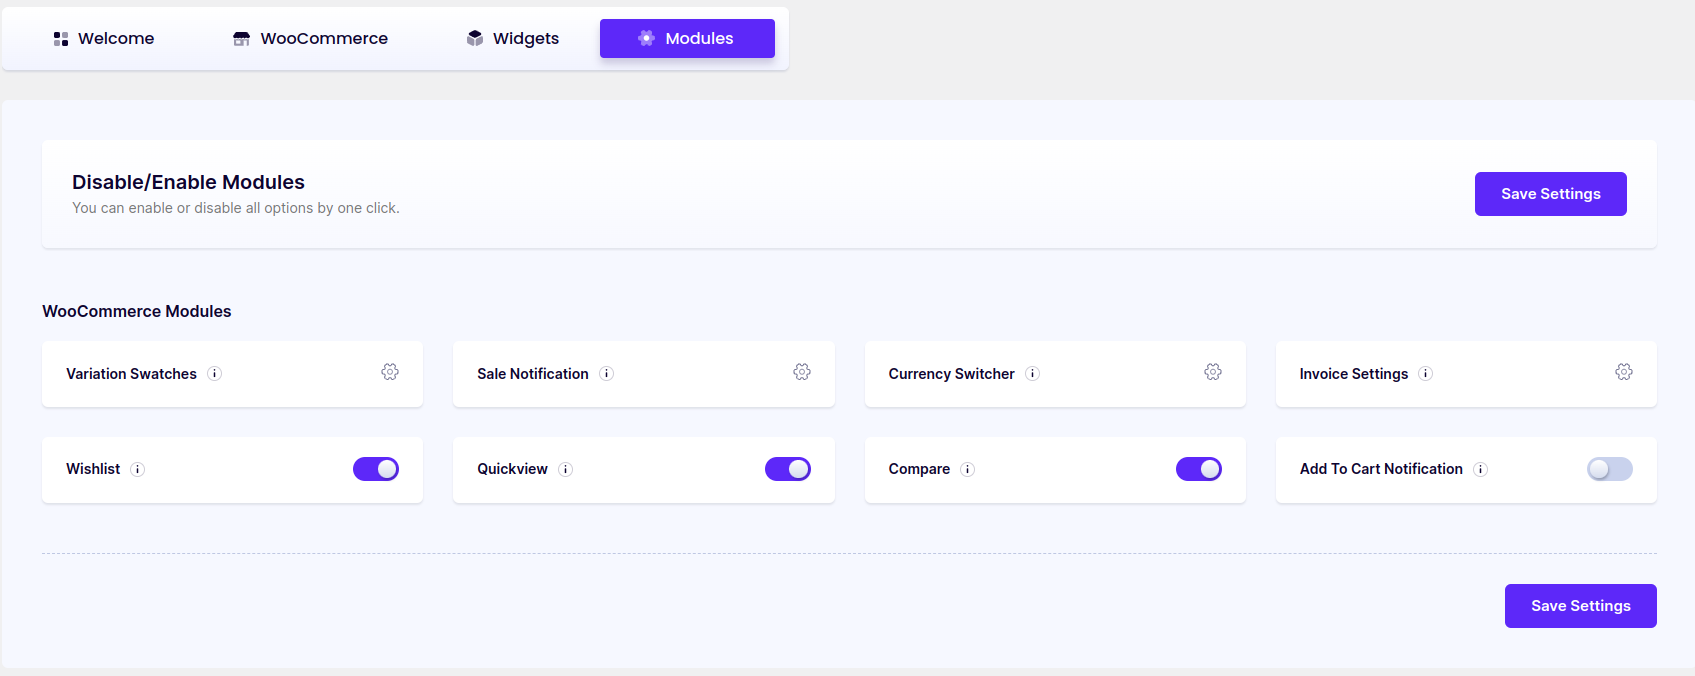Open Invoice Settings gear icon
The image size is (1695, 676).
coord(1624,372)
